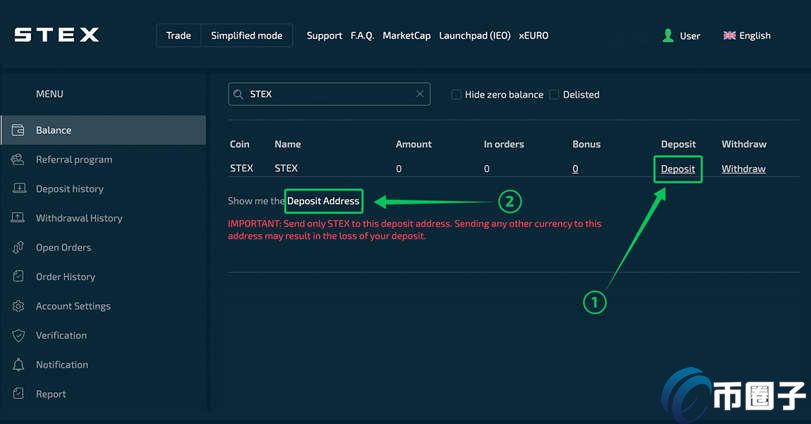
Task: Open the F.A.Q. page
Action: coord(362,35)
